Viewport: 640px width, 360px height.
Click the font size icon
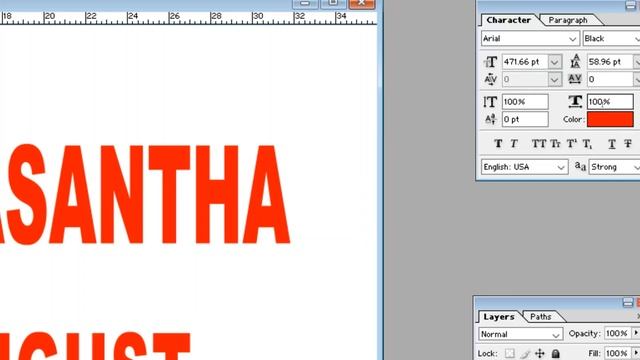490,62
